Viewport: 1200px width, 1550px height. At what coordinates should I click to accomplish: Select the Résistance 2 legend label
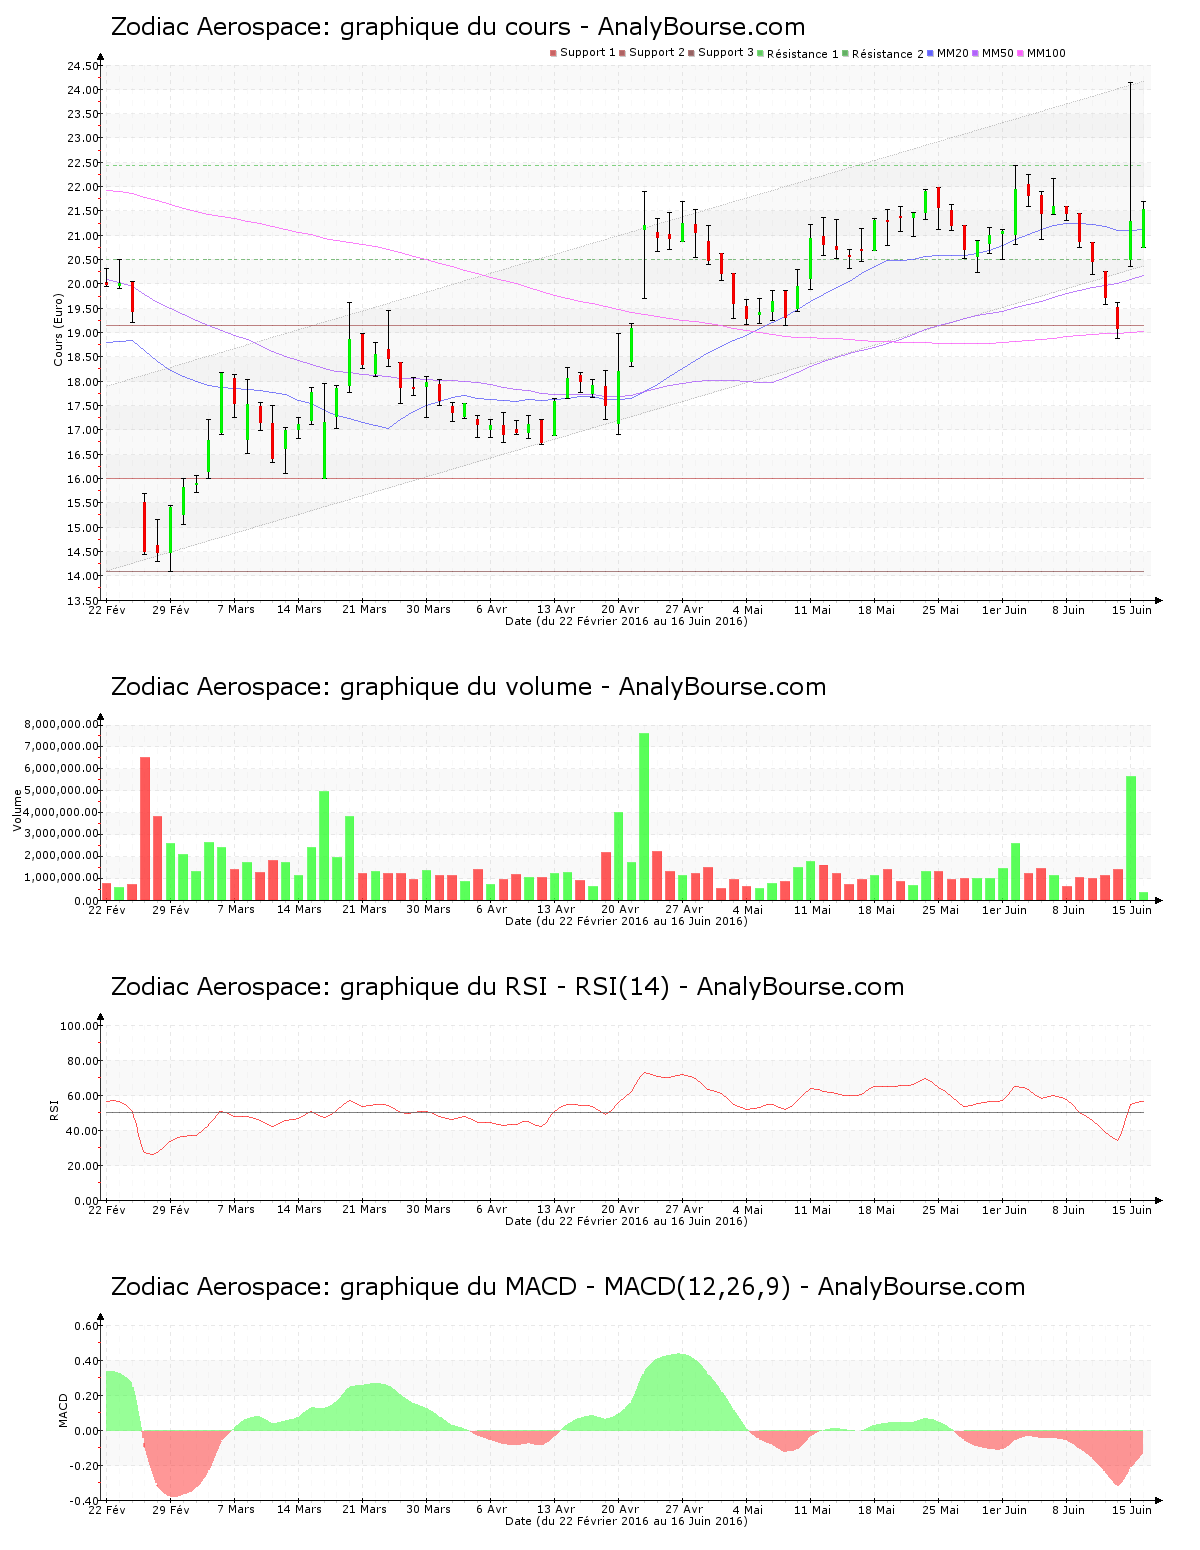888,54
